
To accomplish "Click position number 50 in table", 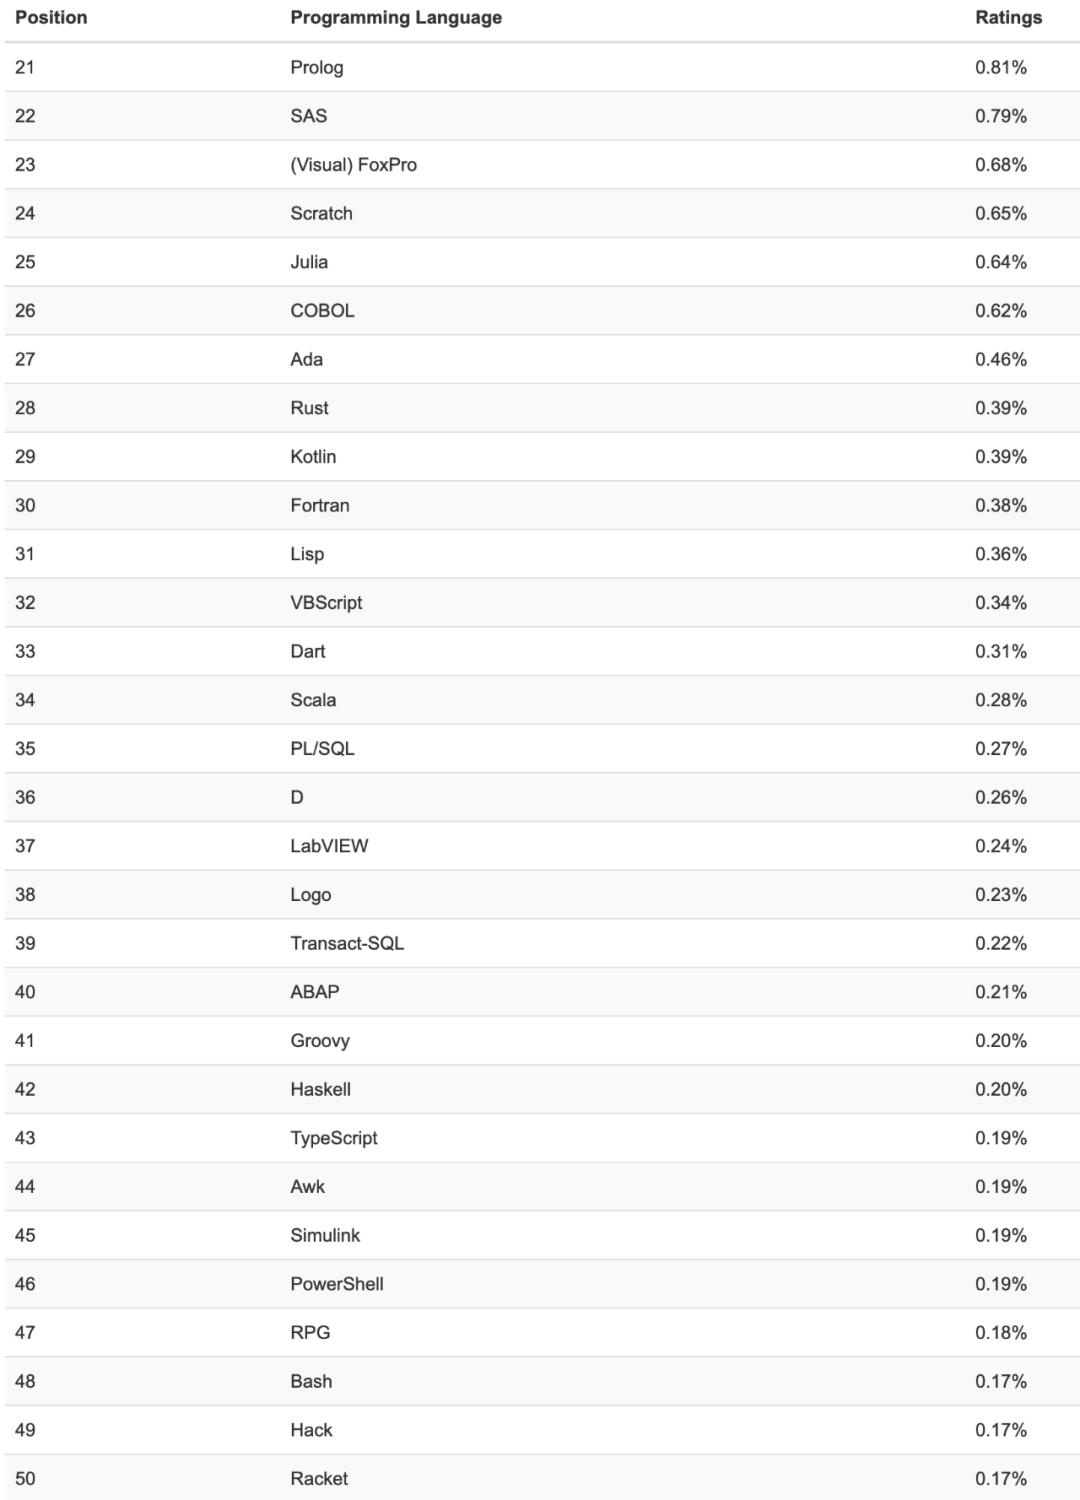I will tap(25, 1478).
